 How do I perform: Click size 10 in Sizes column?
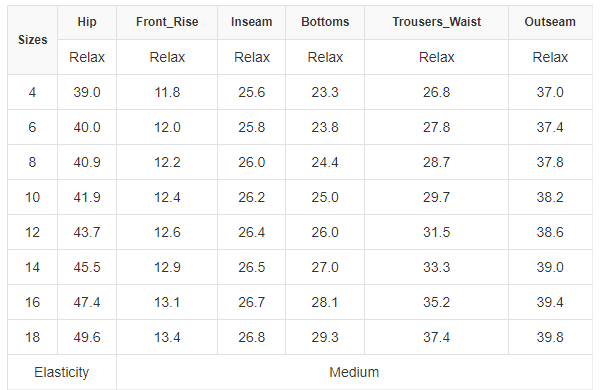(32, 197)
